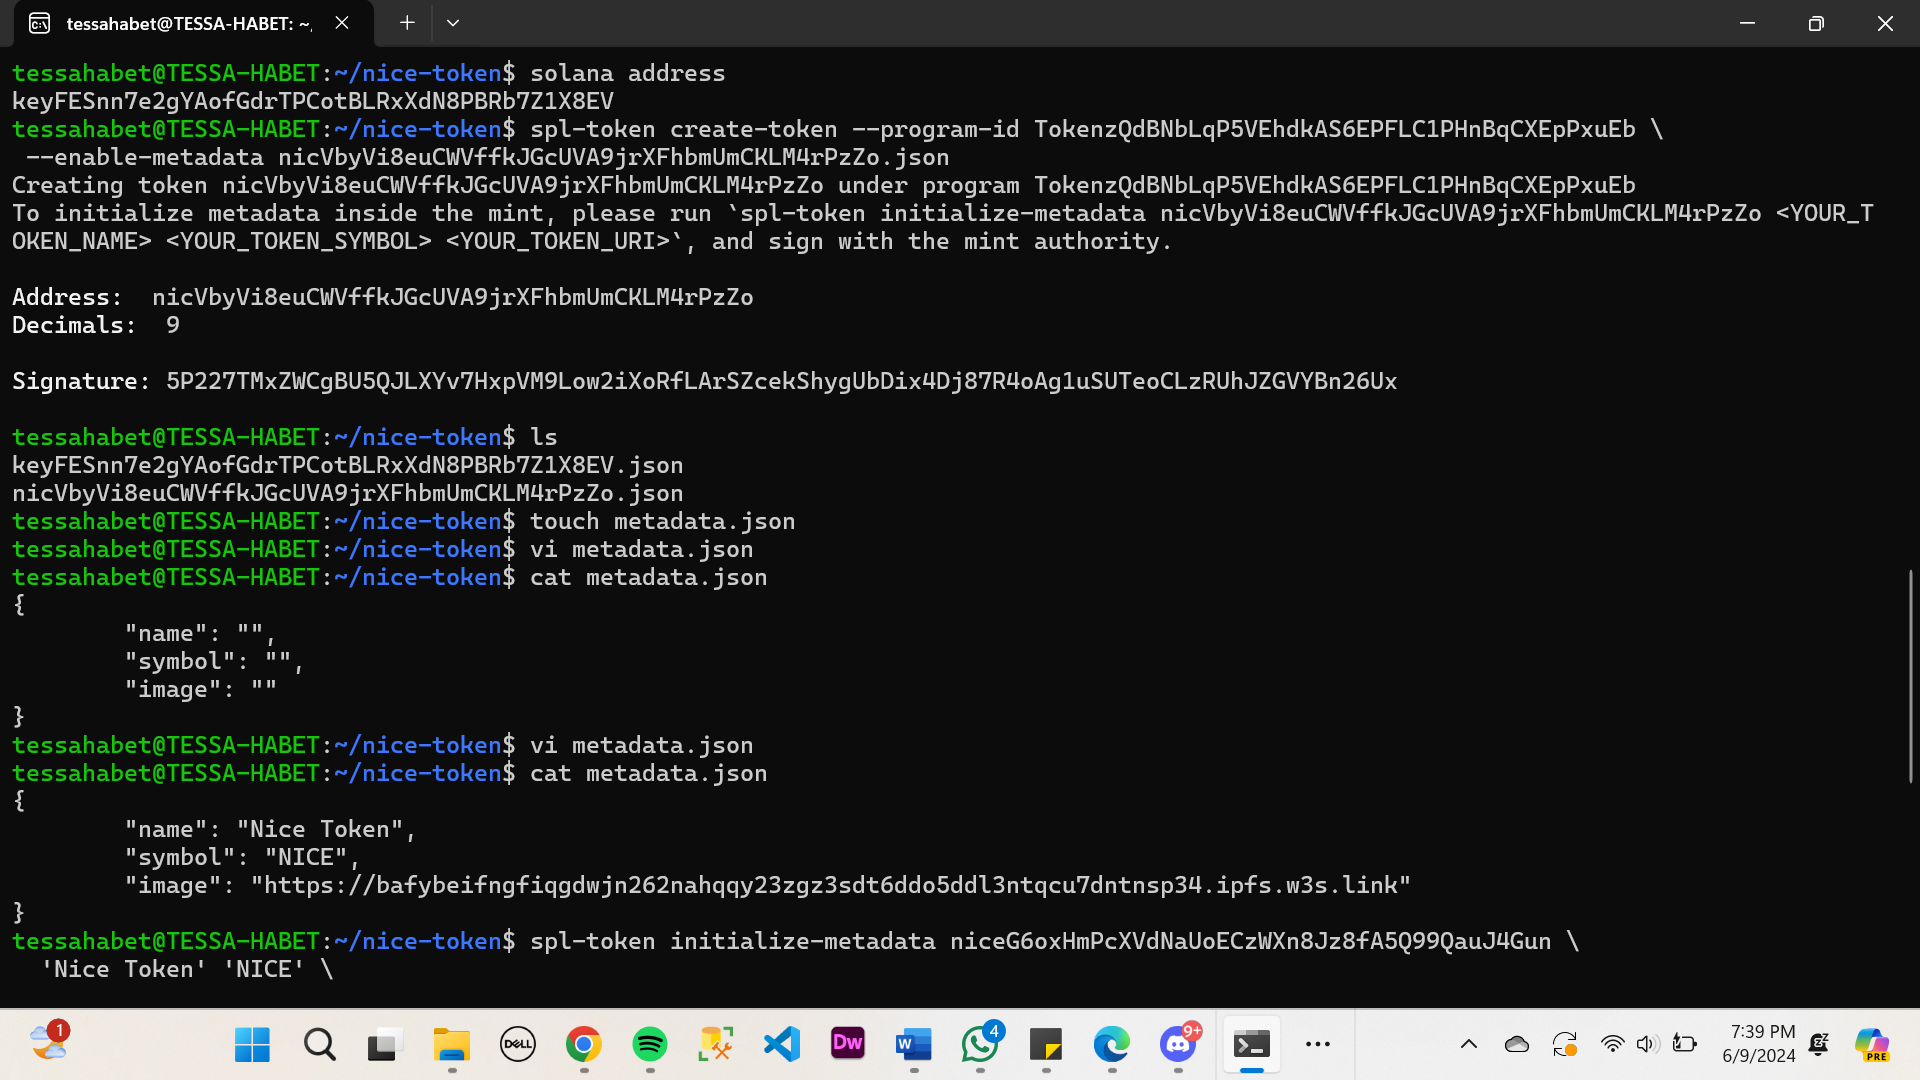Open the volume speaker control
This screenshot has height=1080, width=1920.
pos(1646,1044)
